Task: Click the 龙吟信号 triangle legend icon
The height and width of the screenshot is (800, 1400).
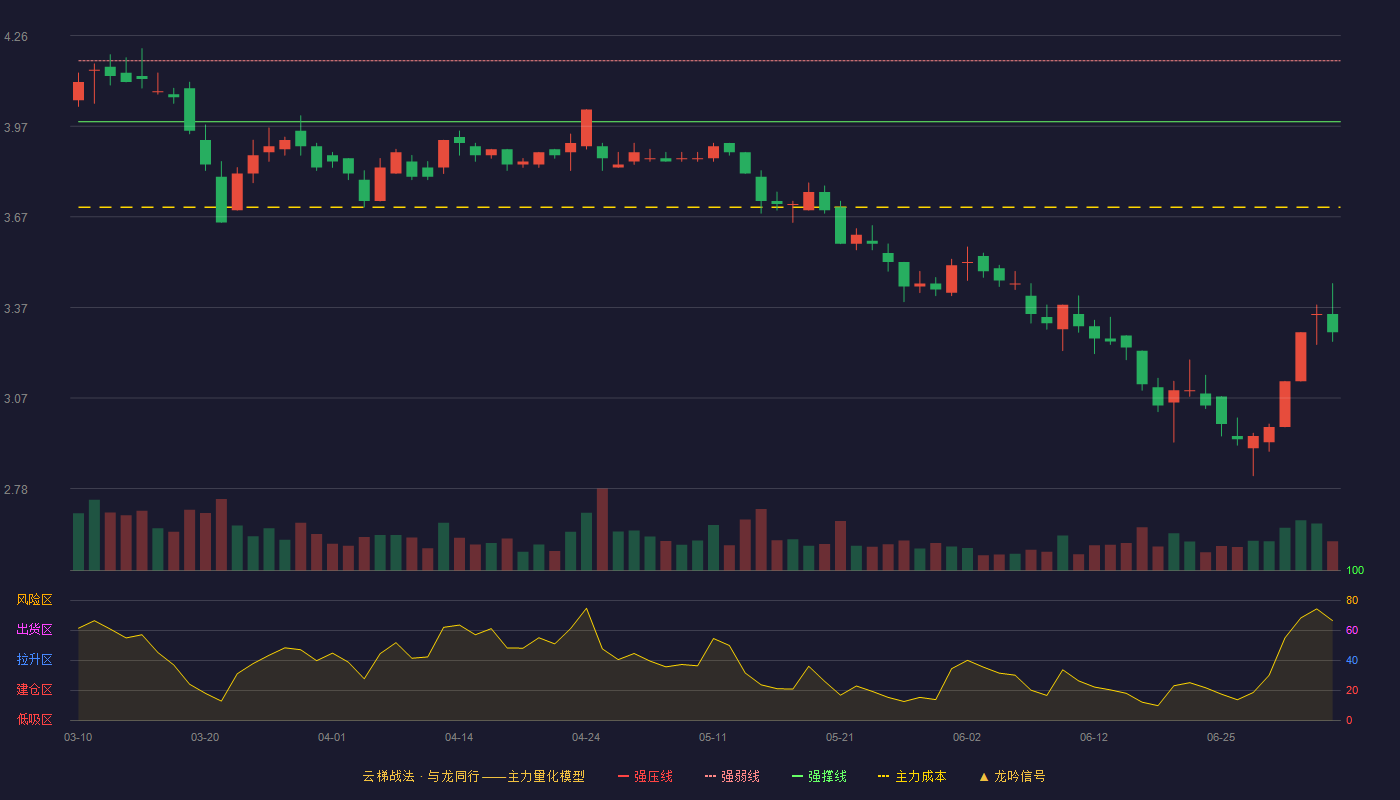Action: [x=984, y=776]
